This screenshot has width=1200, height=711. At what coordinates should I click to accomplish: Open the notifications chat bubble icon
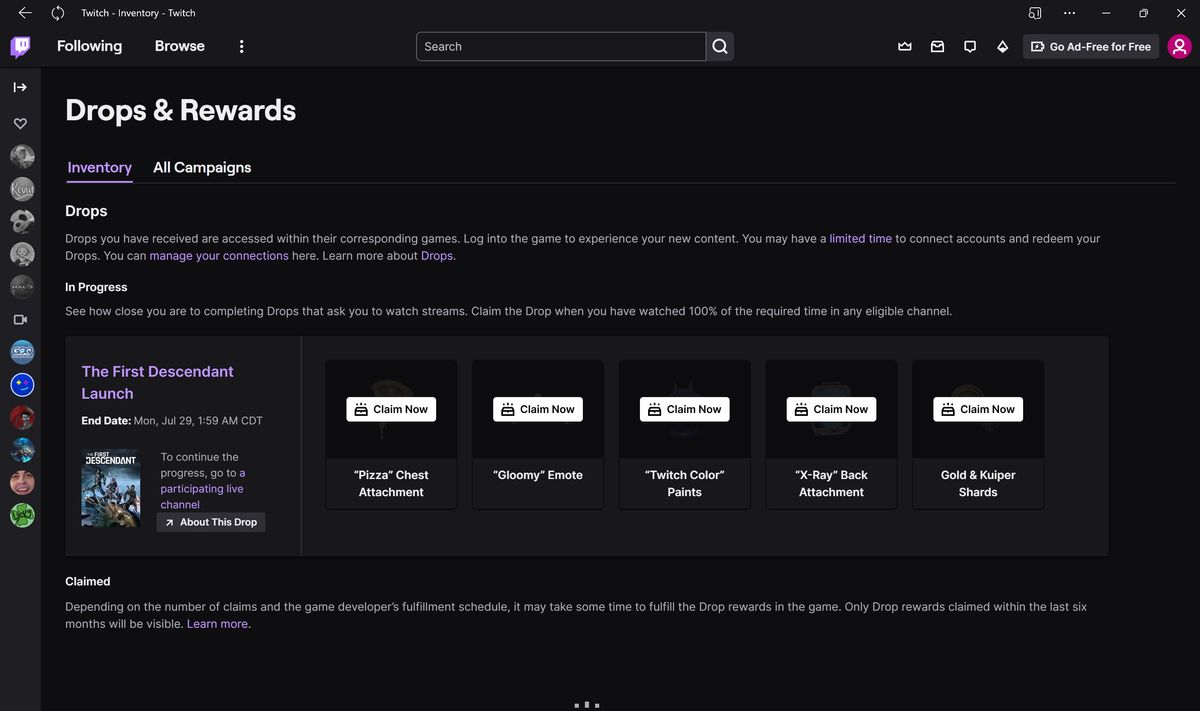click(x=969, y=45)
